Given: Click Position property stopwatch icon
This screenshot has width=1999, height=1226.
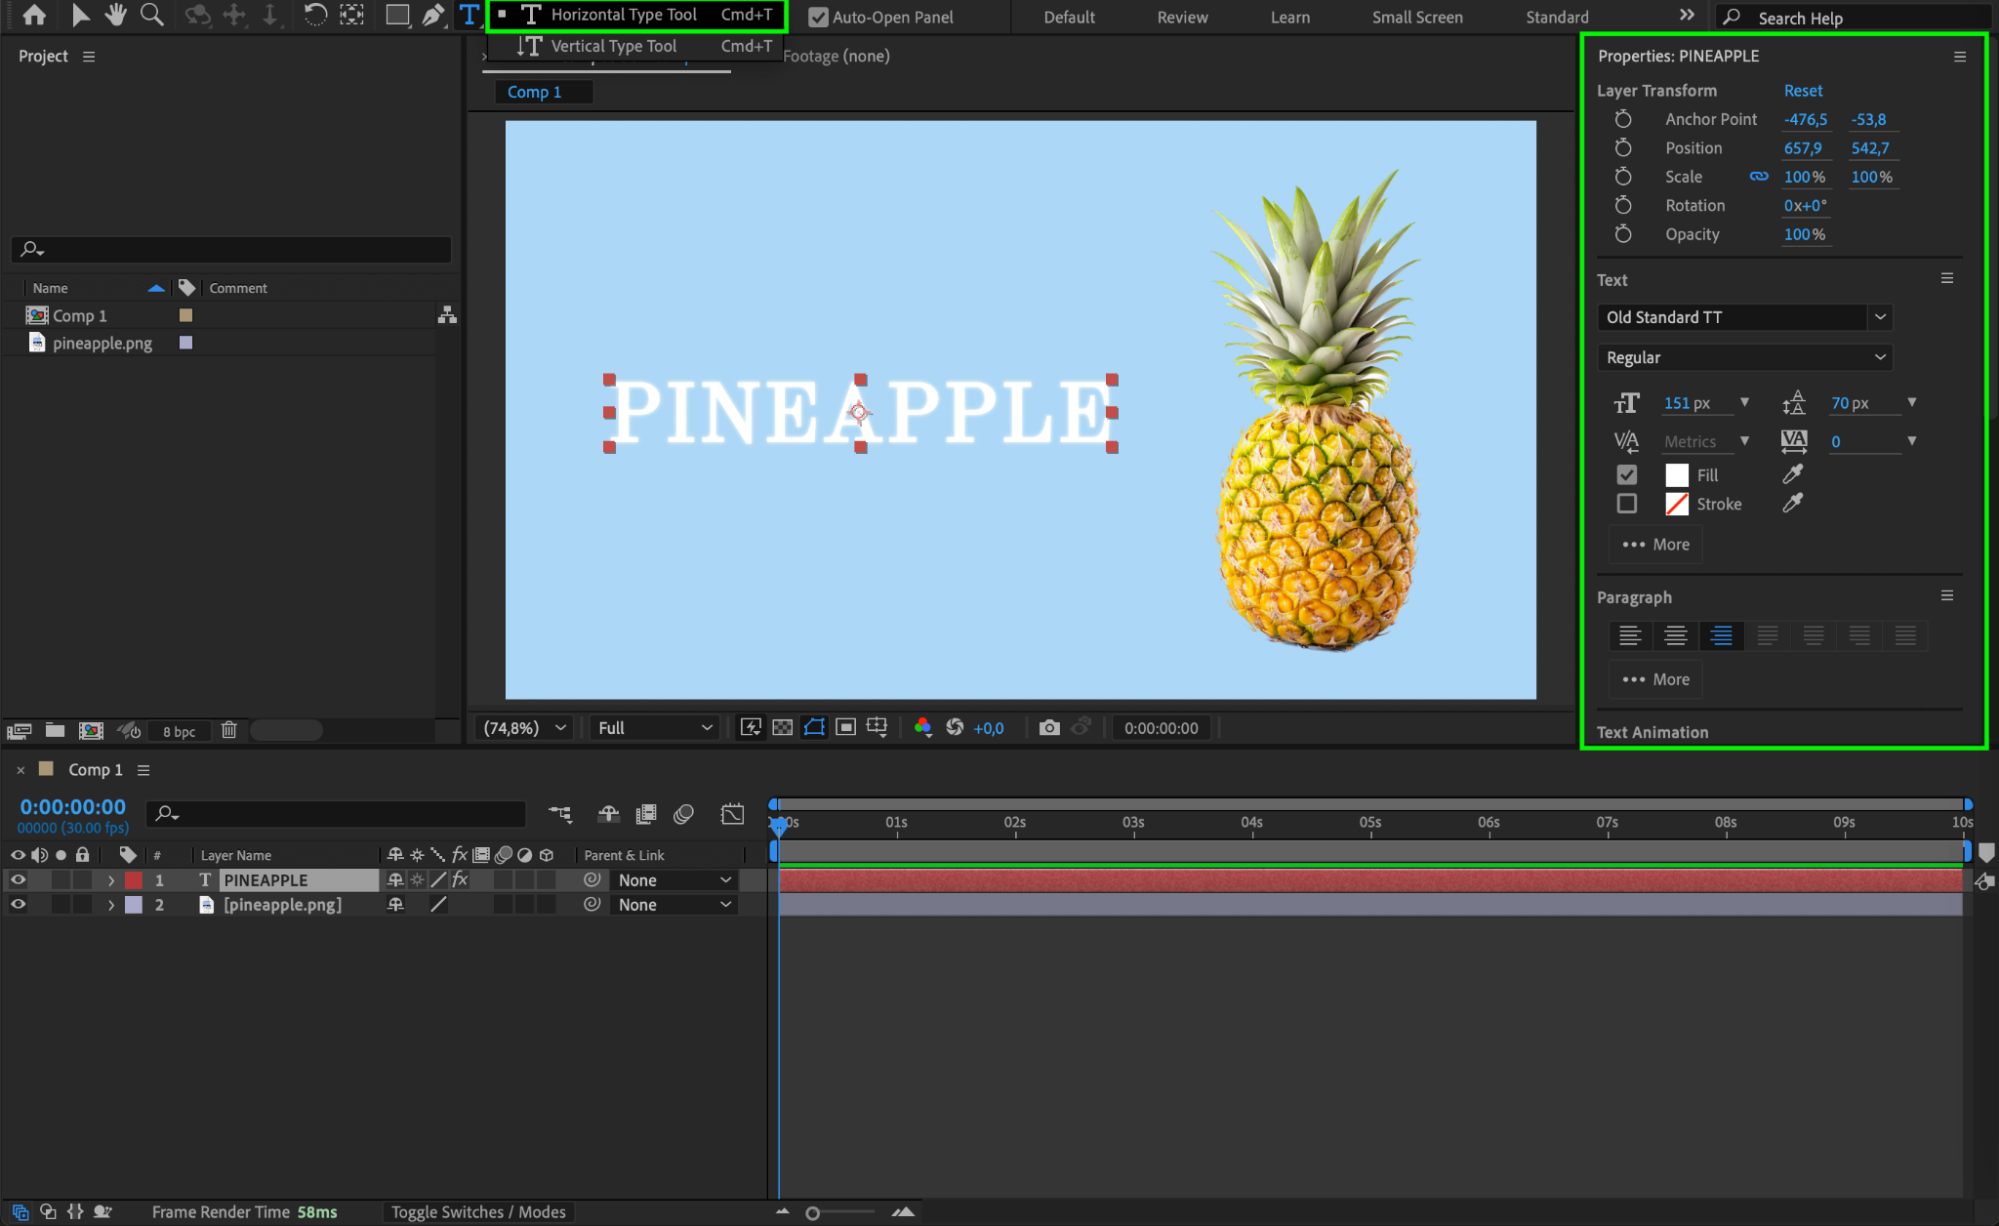Looking at the screenshot, I should click(x=1623, y=148).
